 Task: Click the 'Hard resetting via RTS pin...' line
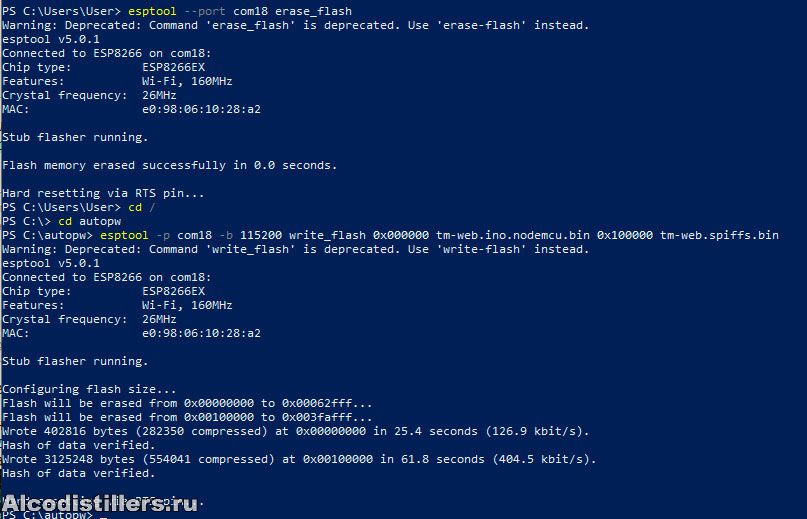(x=103, y=194)
